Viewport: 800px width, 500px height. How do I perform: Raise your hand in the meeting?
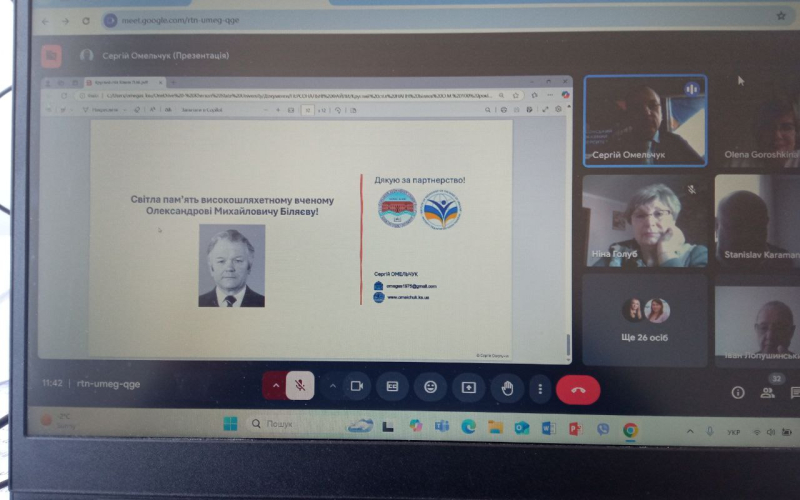507,388
